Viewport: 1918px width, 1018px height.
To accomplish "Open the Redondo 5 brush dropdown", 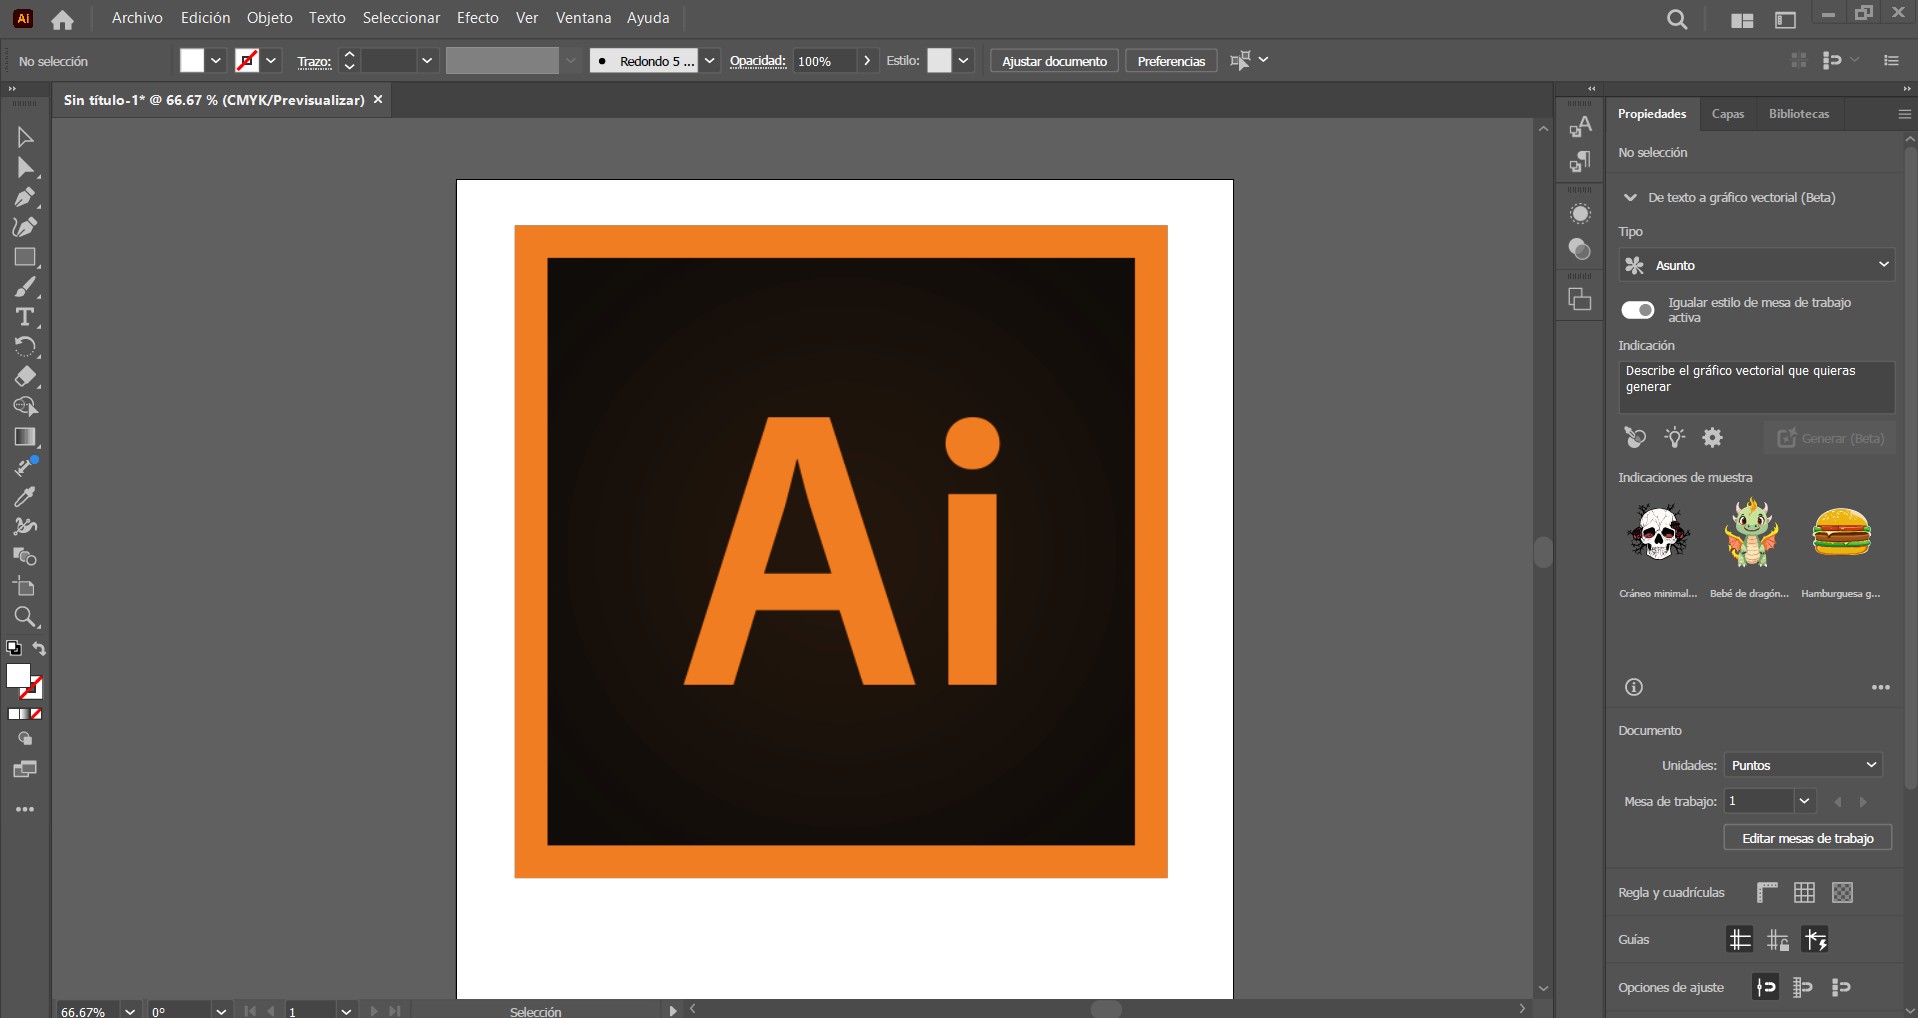I will (710, 61).
